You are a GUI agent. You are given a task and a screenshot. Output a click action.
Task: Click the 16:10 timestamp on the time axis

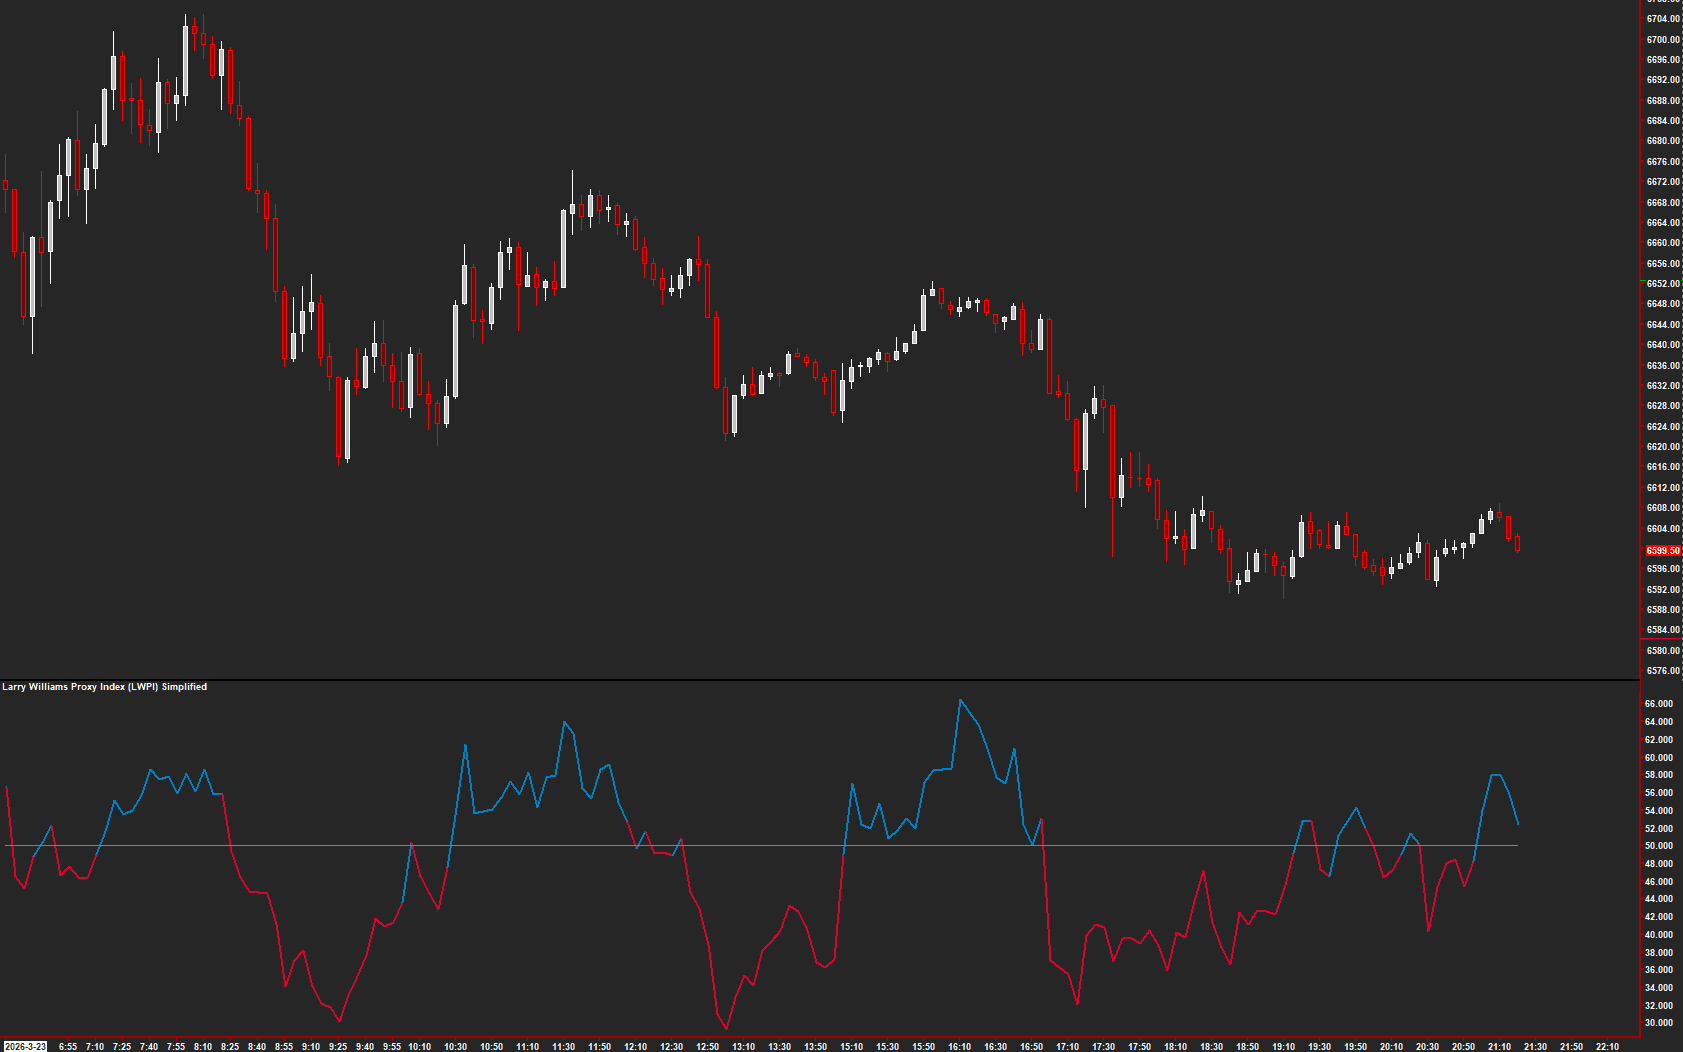[962, 1047]
